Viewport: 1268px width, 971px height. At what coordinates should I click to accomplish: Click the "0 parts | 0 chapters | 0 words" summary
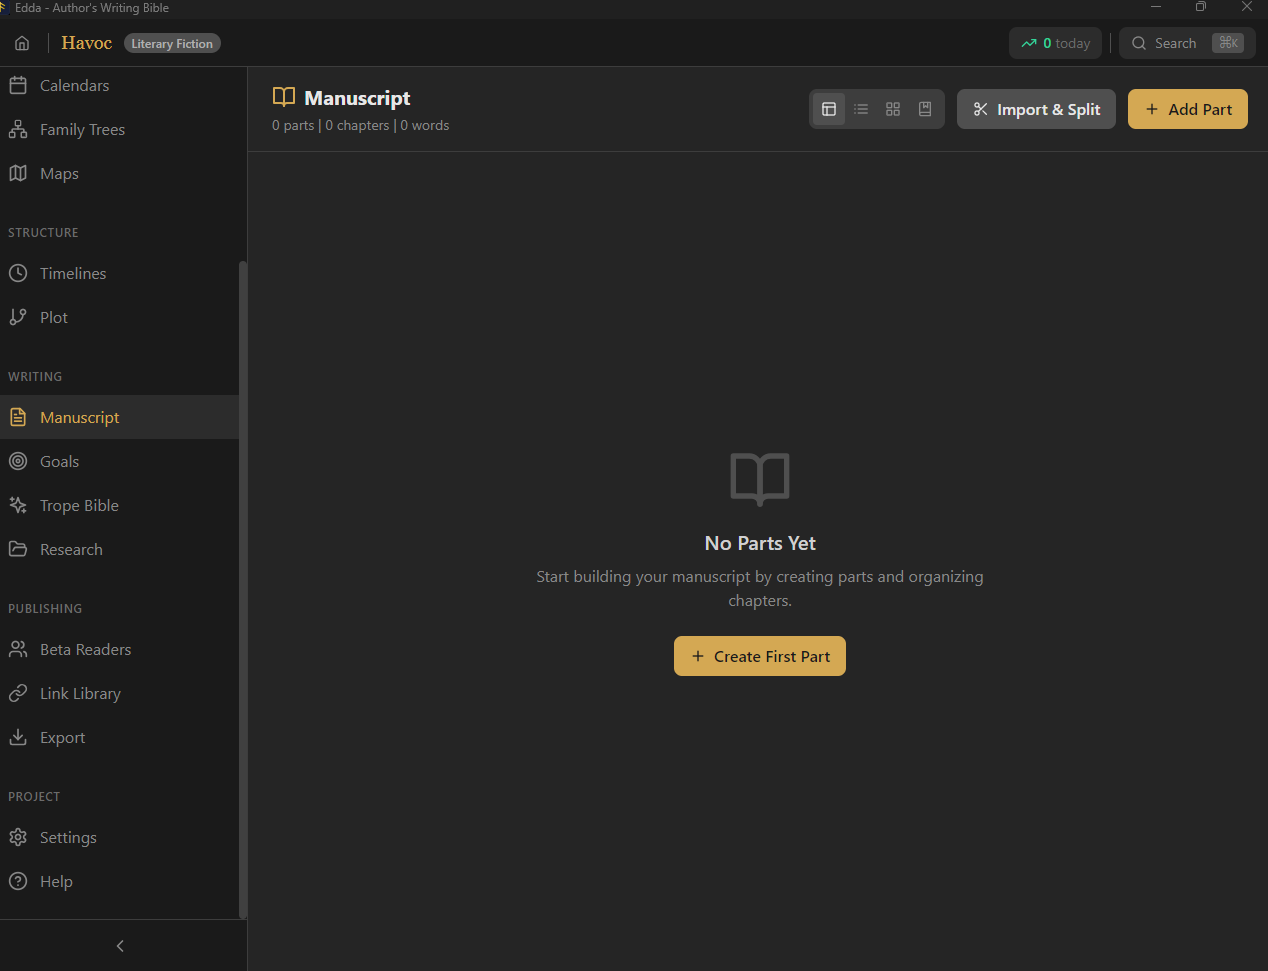click(x=360, y=126)
